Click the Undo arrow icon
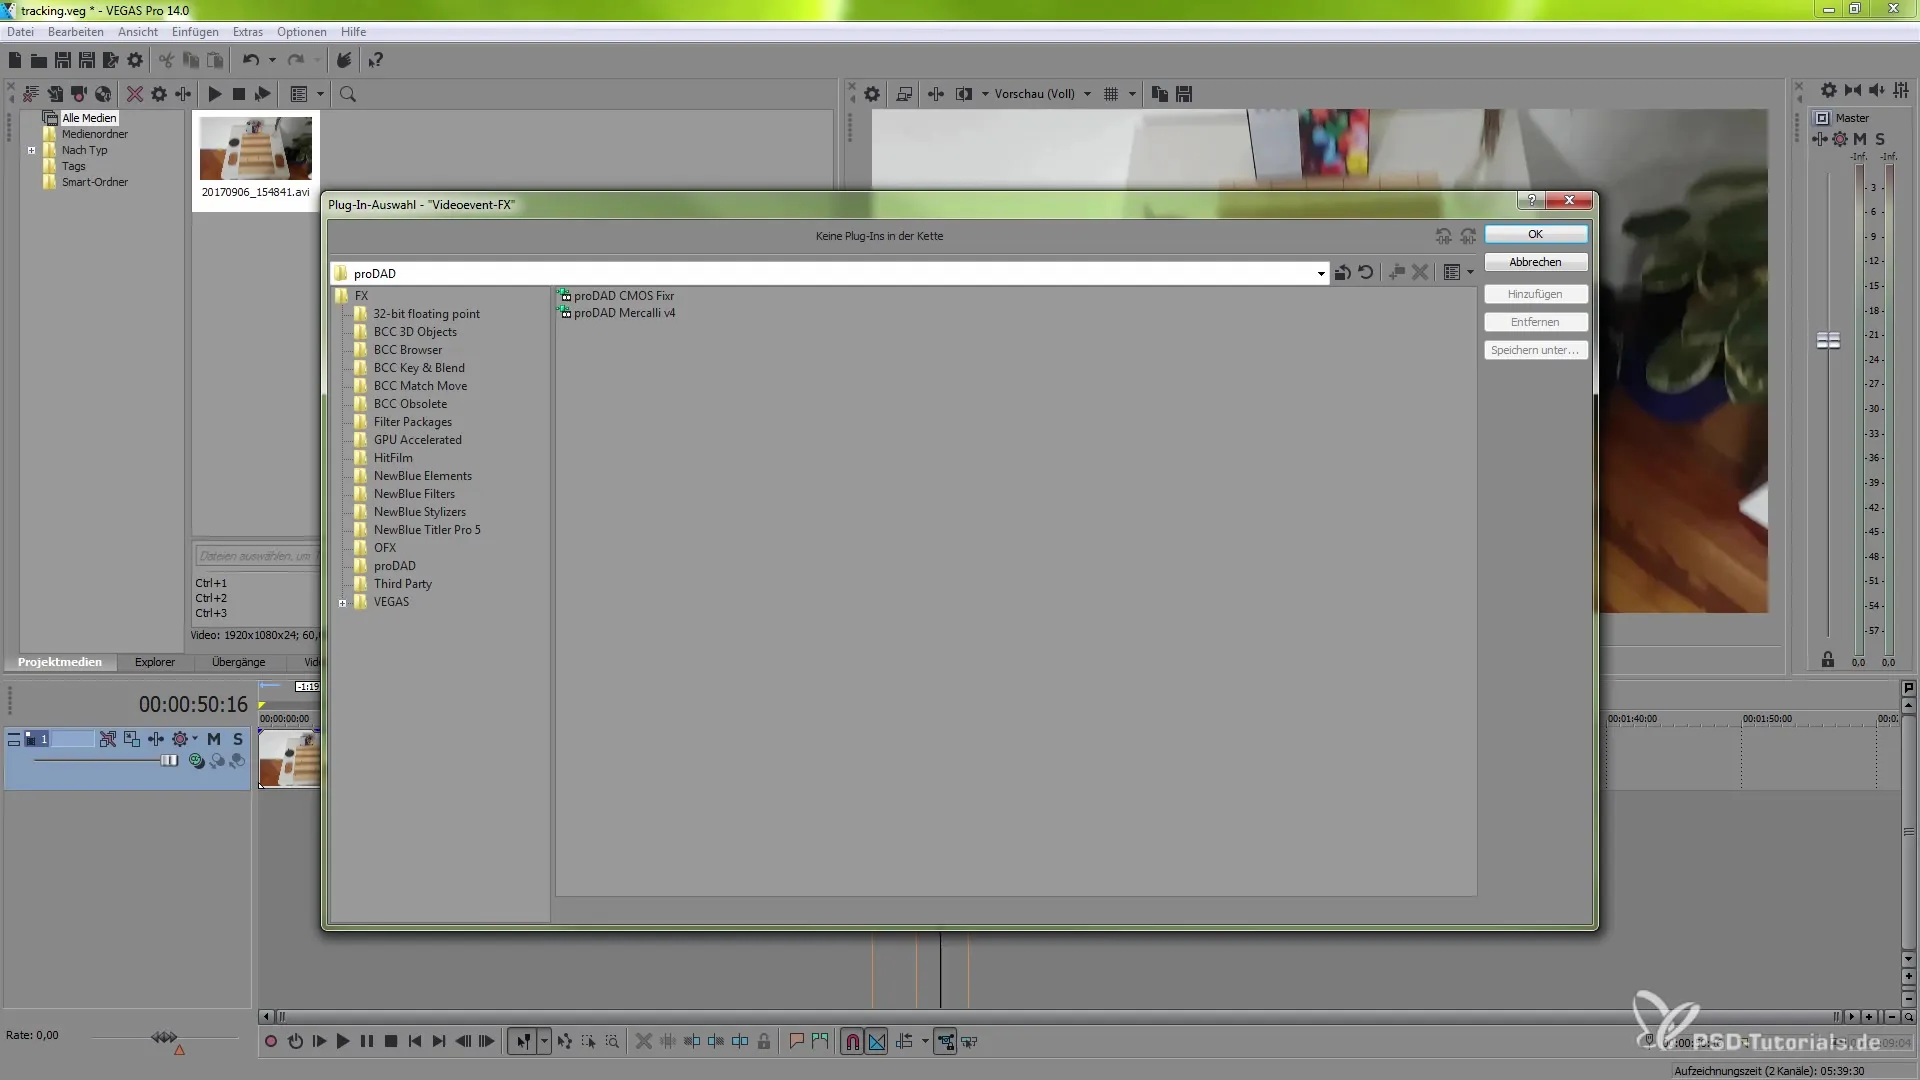 (x=251, y=60)
